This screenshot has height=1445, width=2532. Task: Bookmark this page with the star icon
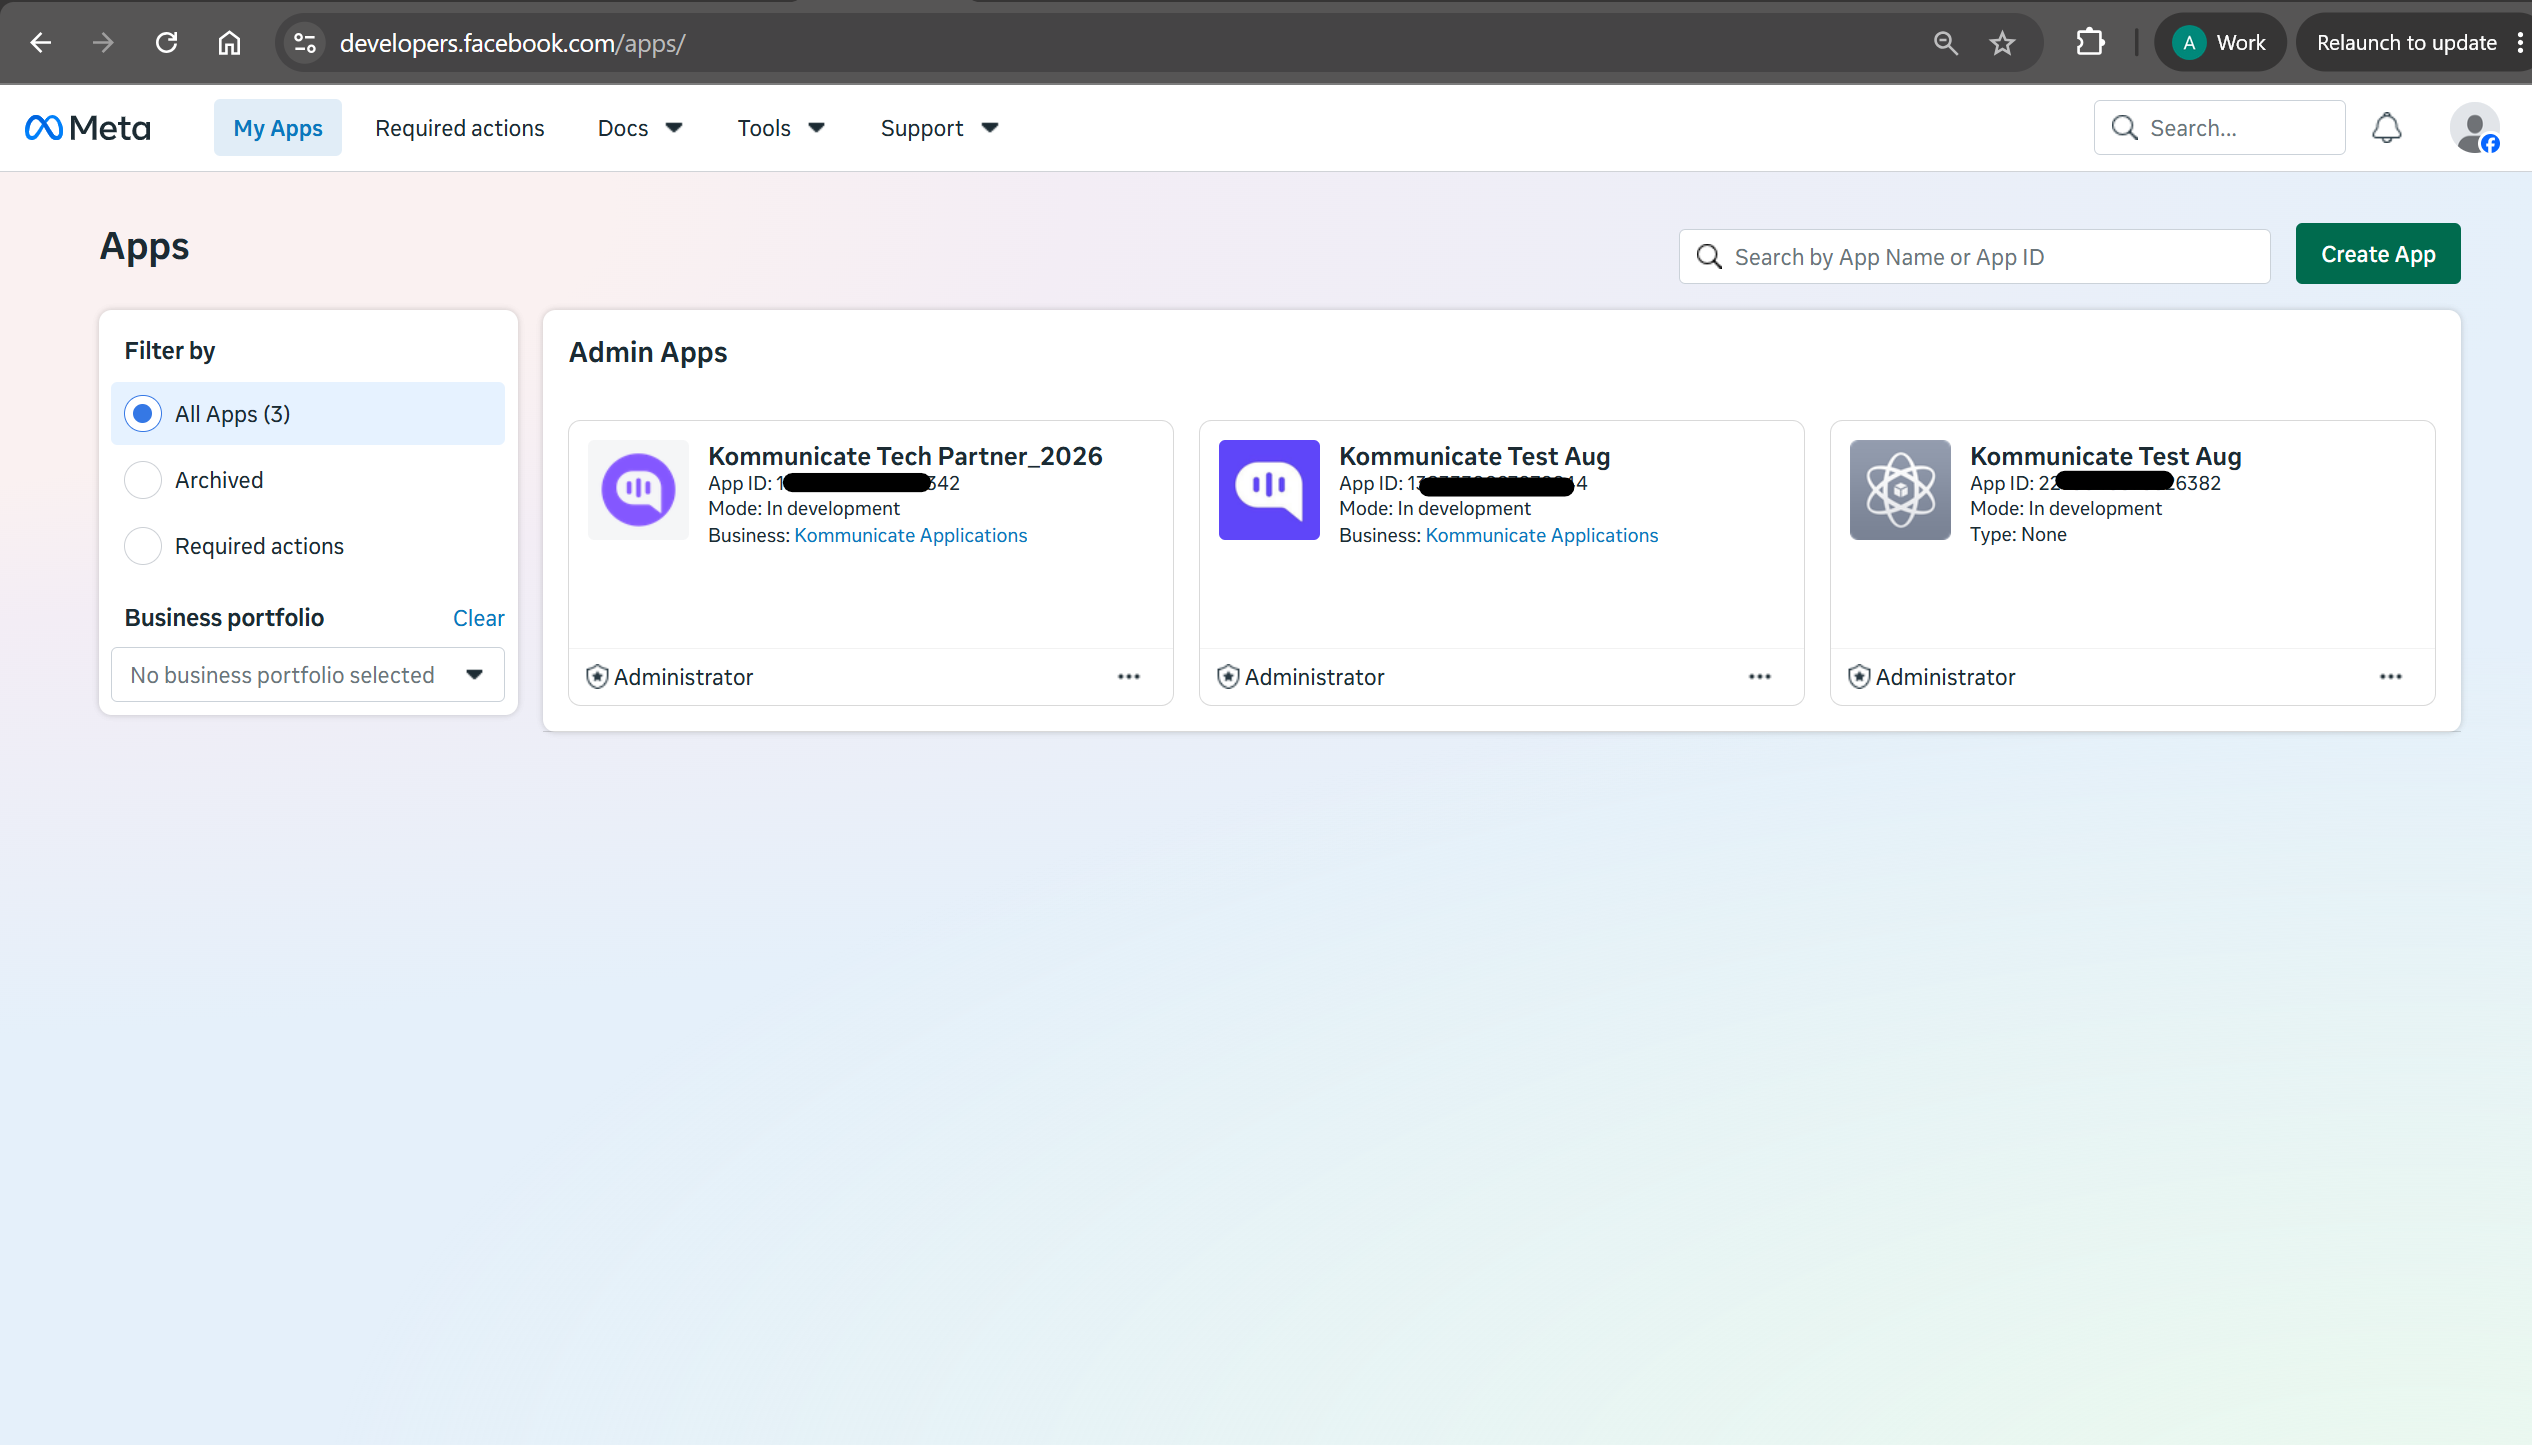2002,43
